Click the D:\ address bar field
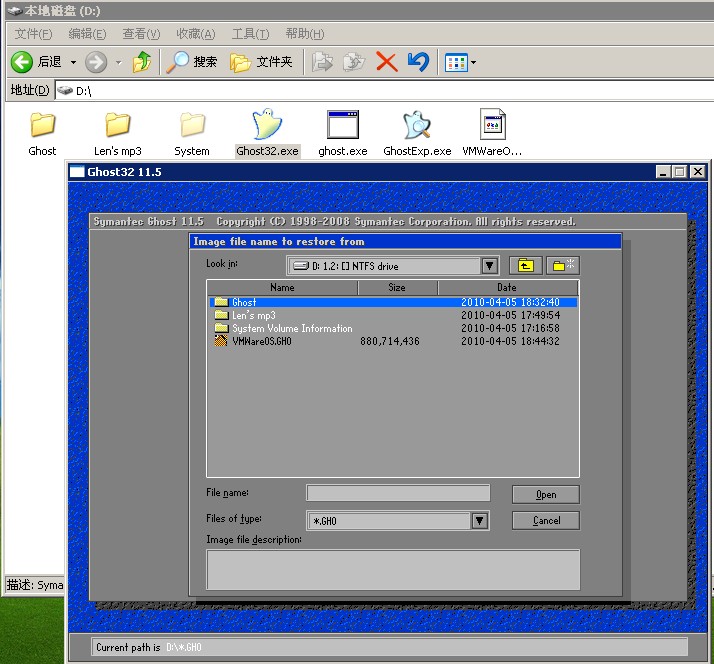This screenshot has height=664, width=714. (x=384, y=91)
